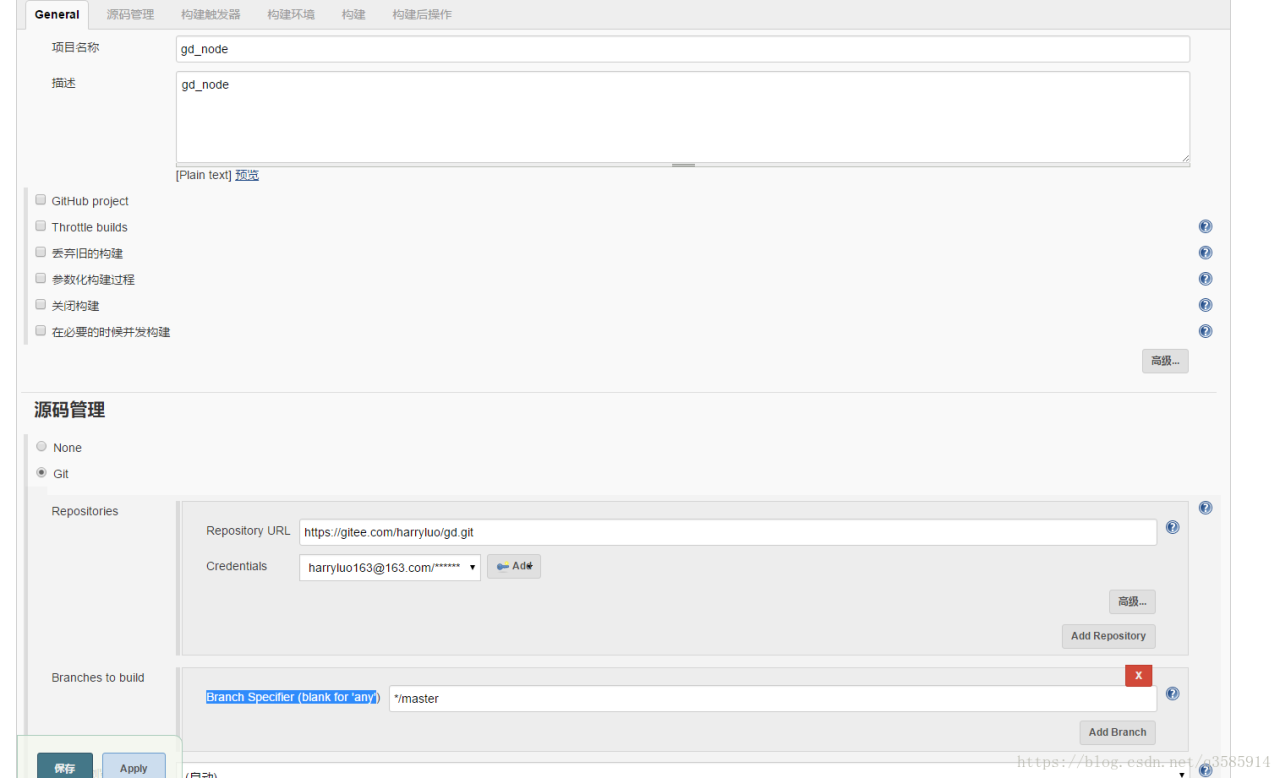Click into the 描述 description textarea
1280x778 pixels.
(683, 117)
